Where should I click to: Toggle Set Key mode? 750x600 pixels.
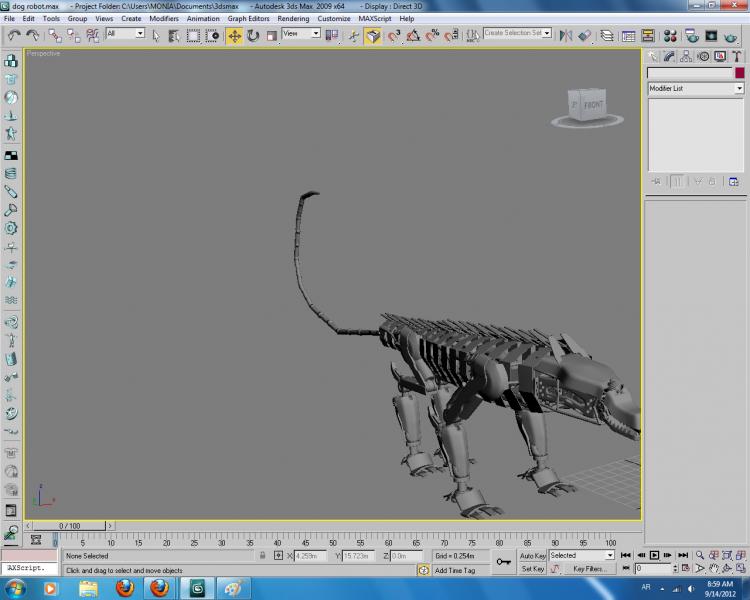(532, 569)
